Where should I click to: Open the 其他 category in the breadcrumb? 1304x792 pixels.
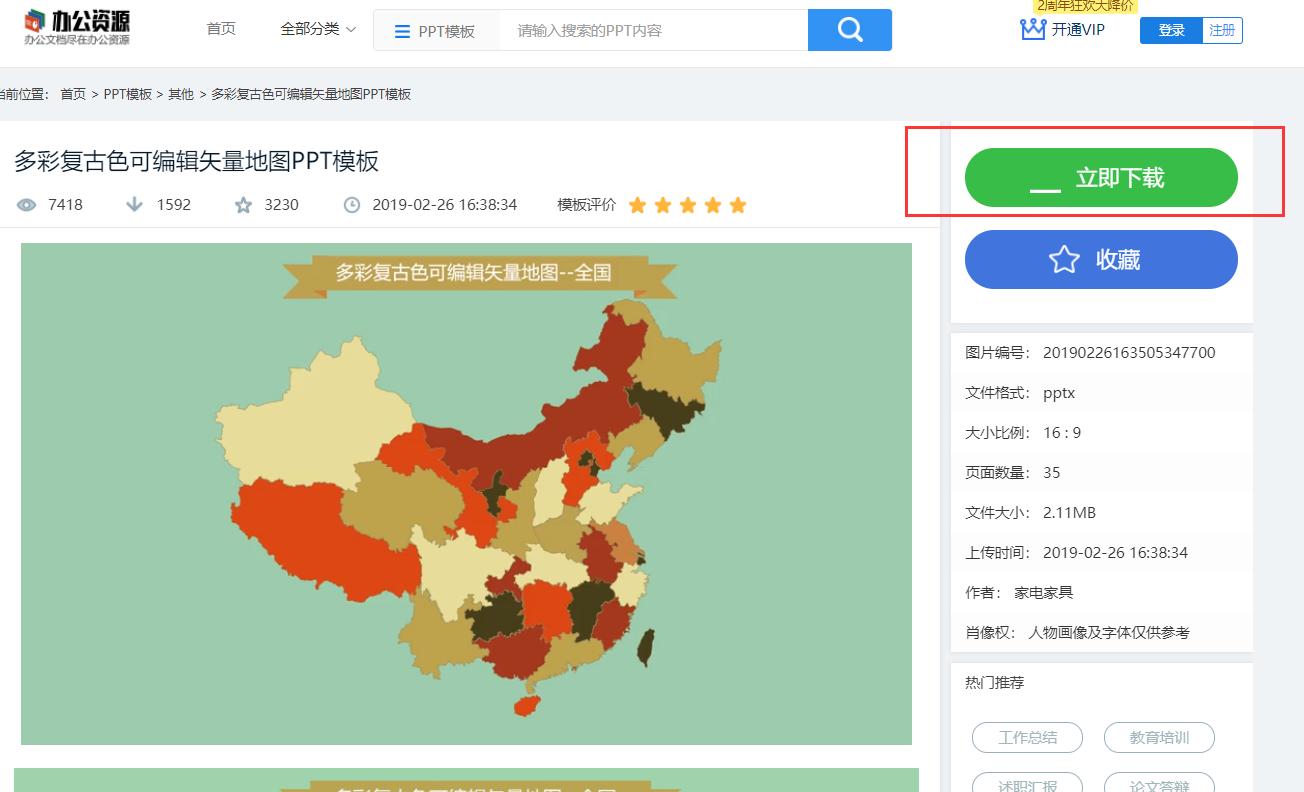click(180, 93)
